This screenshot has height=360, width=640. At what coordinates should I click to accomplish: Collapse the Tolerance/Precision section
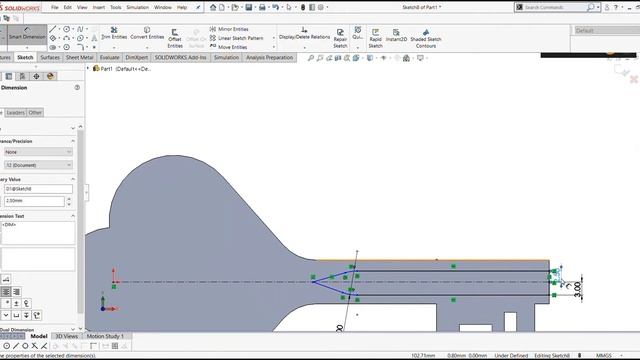point(73,141)
